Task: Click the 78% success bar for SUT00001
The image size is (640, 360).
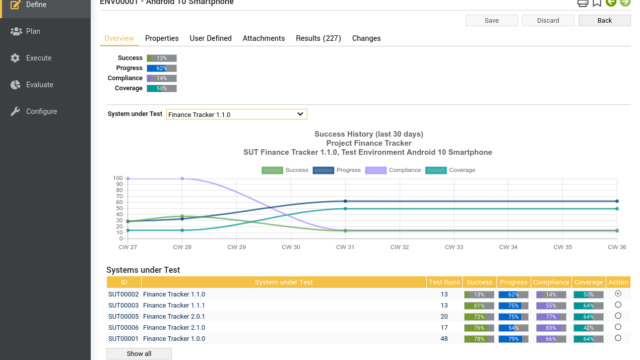Action: 479,339
